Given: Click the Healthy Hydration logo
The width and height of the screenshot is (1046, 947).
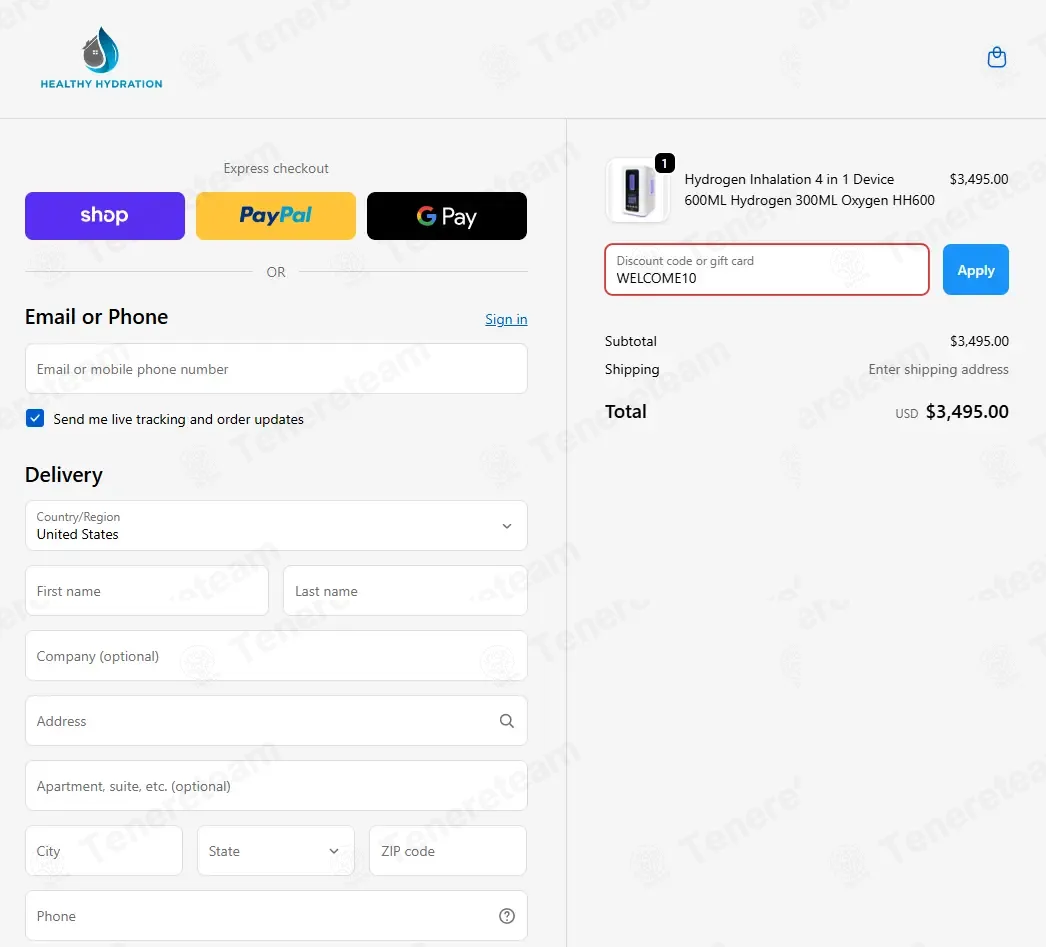Looking at the screenshot, I should (x=101, y=58).
